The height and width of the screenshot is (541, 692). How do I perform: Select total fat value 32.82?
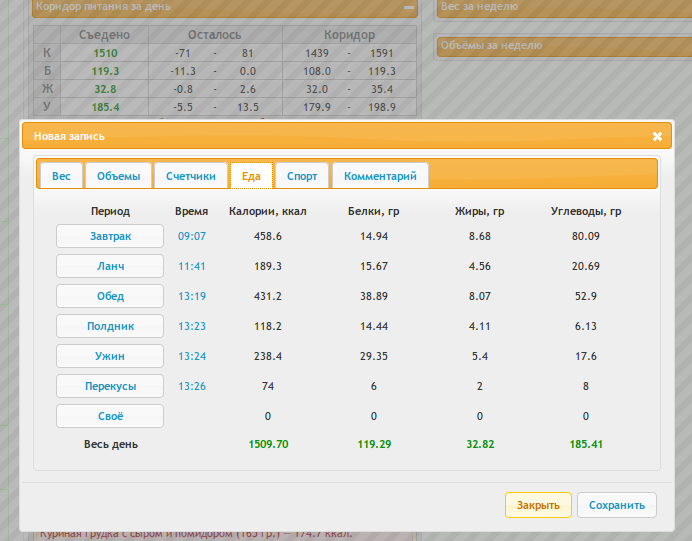(x=480, y=444)
